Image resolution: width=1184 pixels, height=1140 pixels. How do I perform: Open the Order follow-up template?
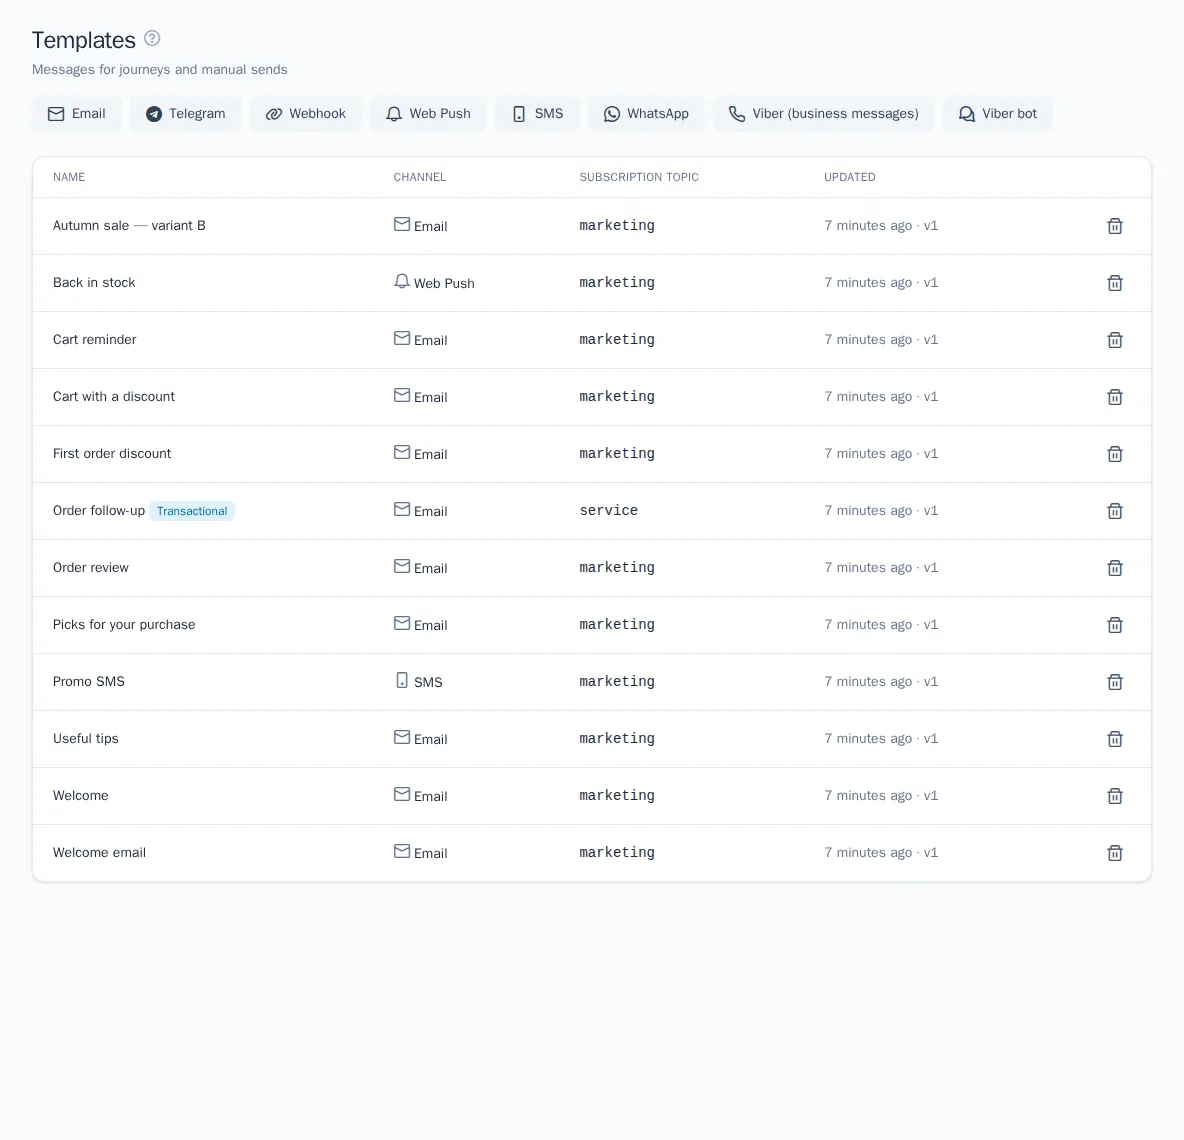[99, 510]
